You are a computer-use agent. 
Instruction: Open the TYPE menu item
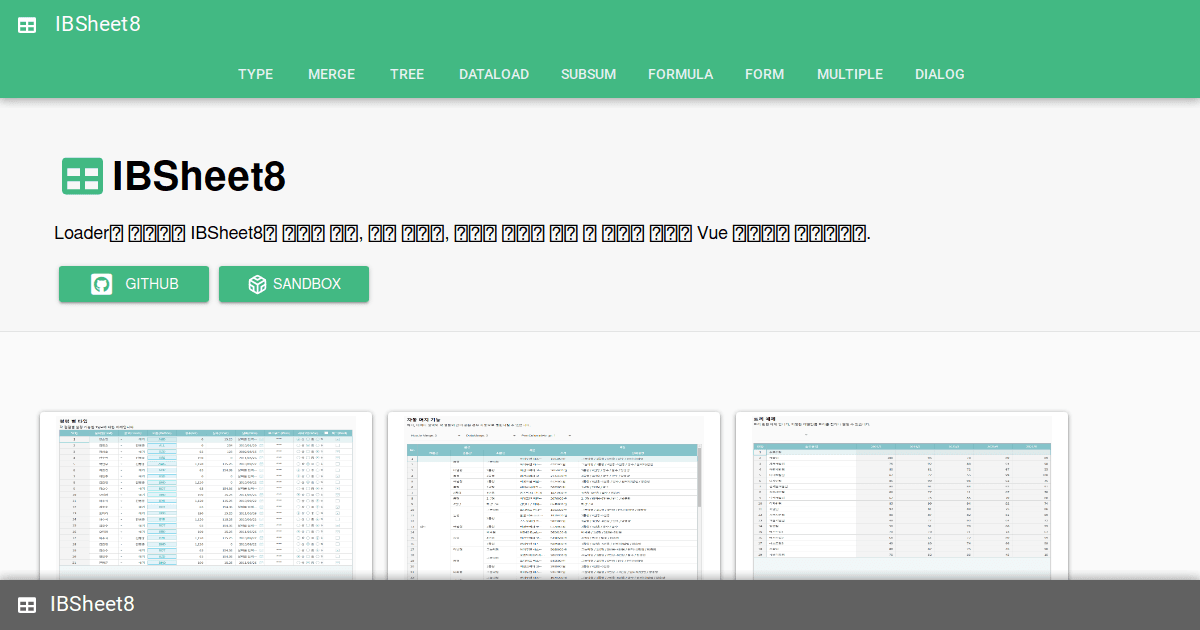255,74
